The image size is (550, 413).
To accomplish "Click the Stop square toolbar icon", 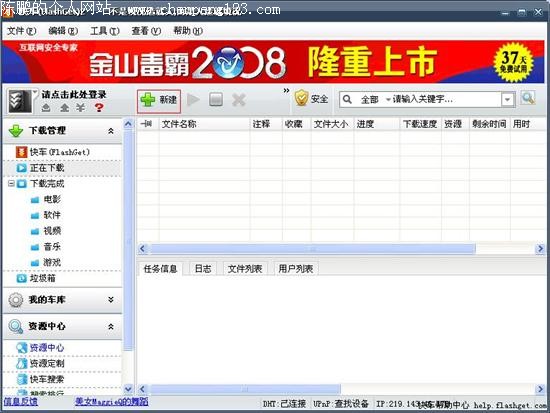I will (x=216, y=100).
